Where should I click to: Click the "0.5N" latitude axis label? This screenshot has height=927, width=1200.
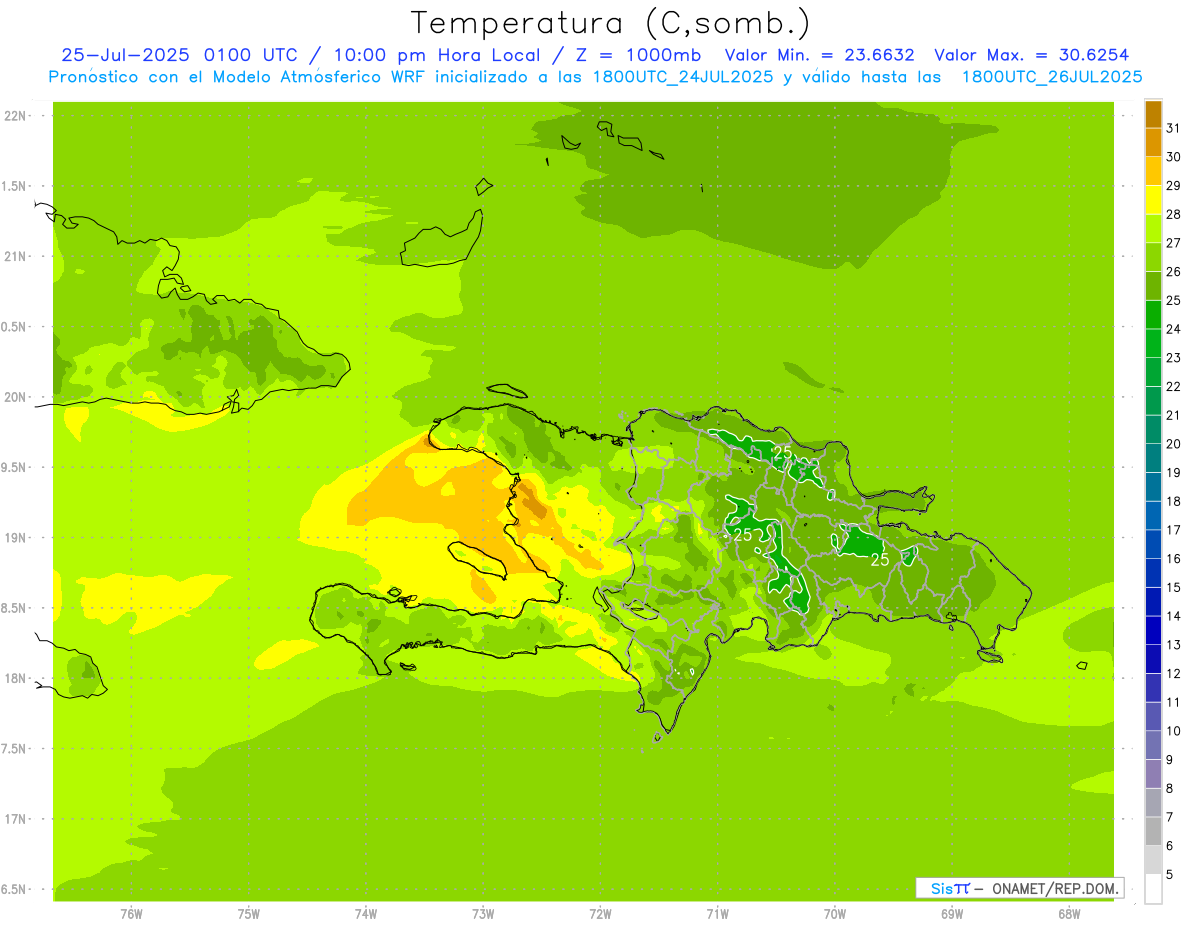[x=14, y=327]
